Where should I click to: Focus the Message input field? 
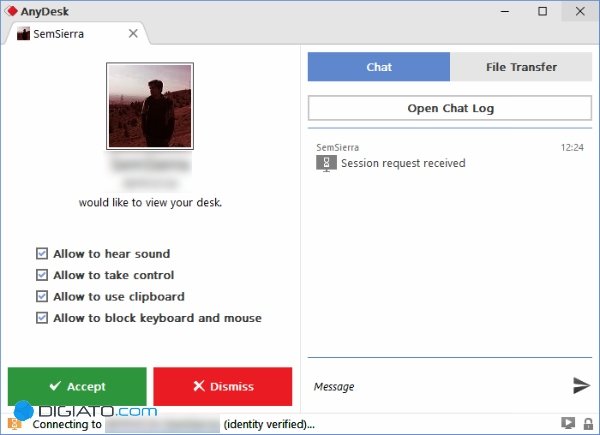point(436,386)
